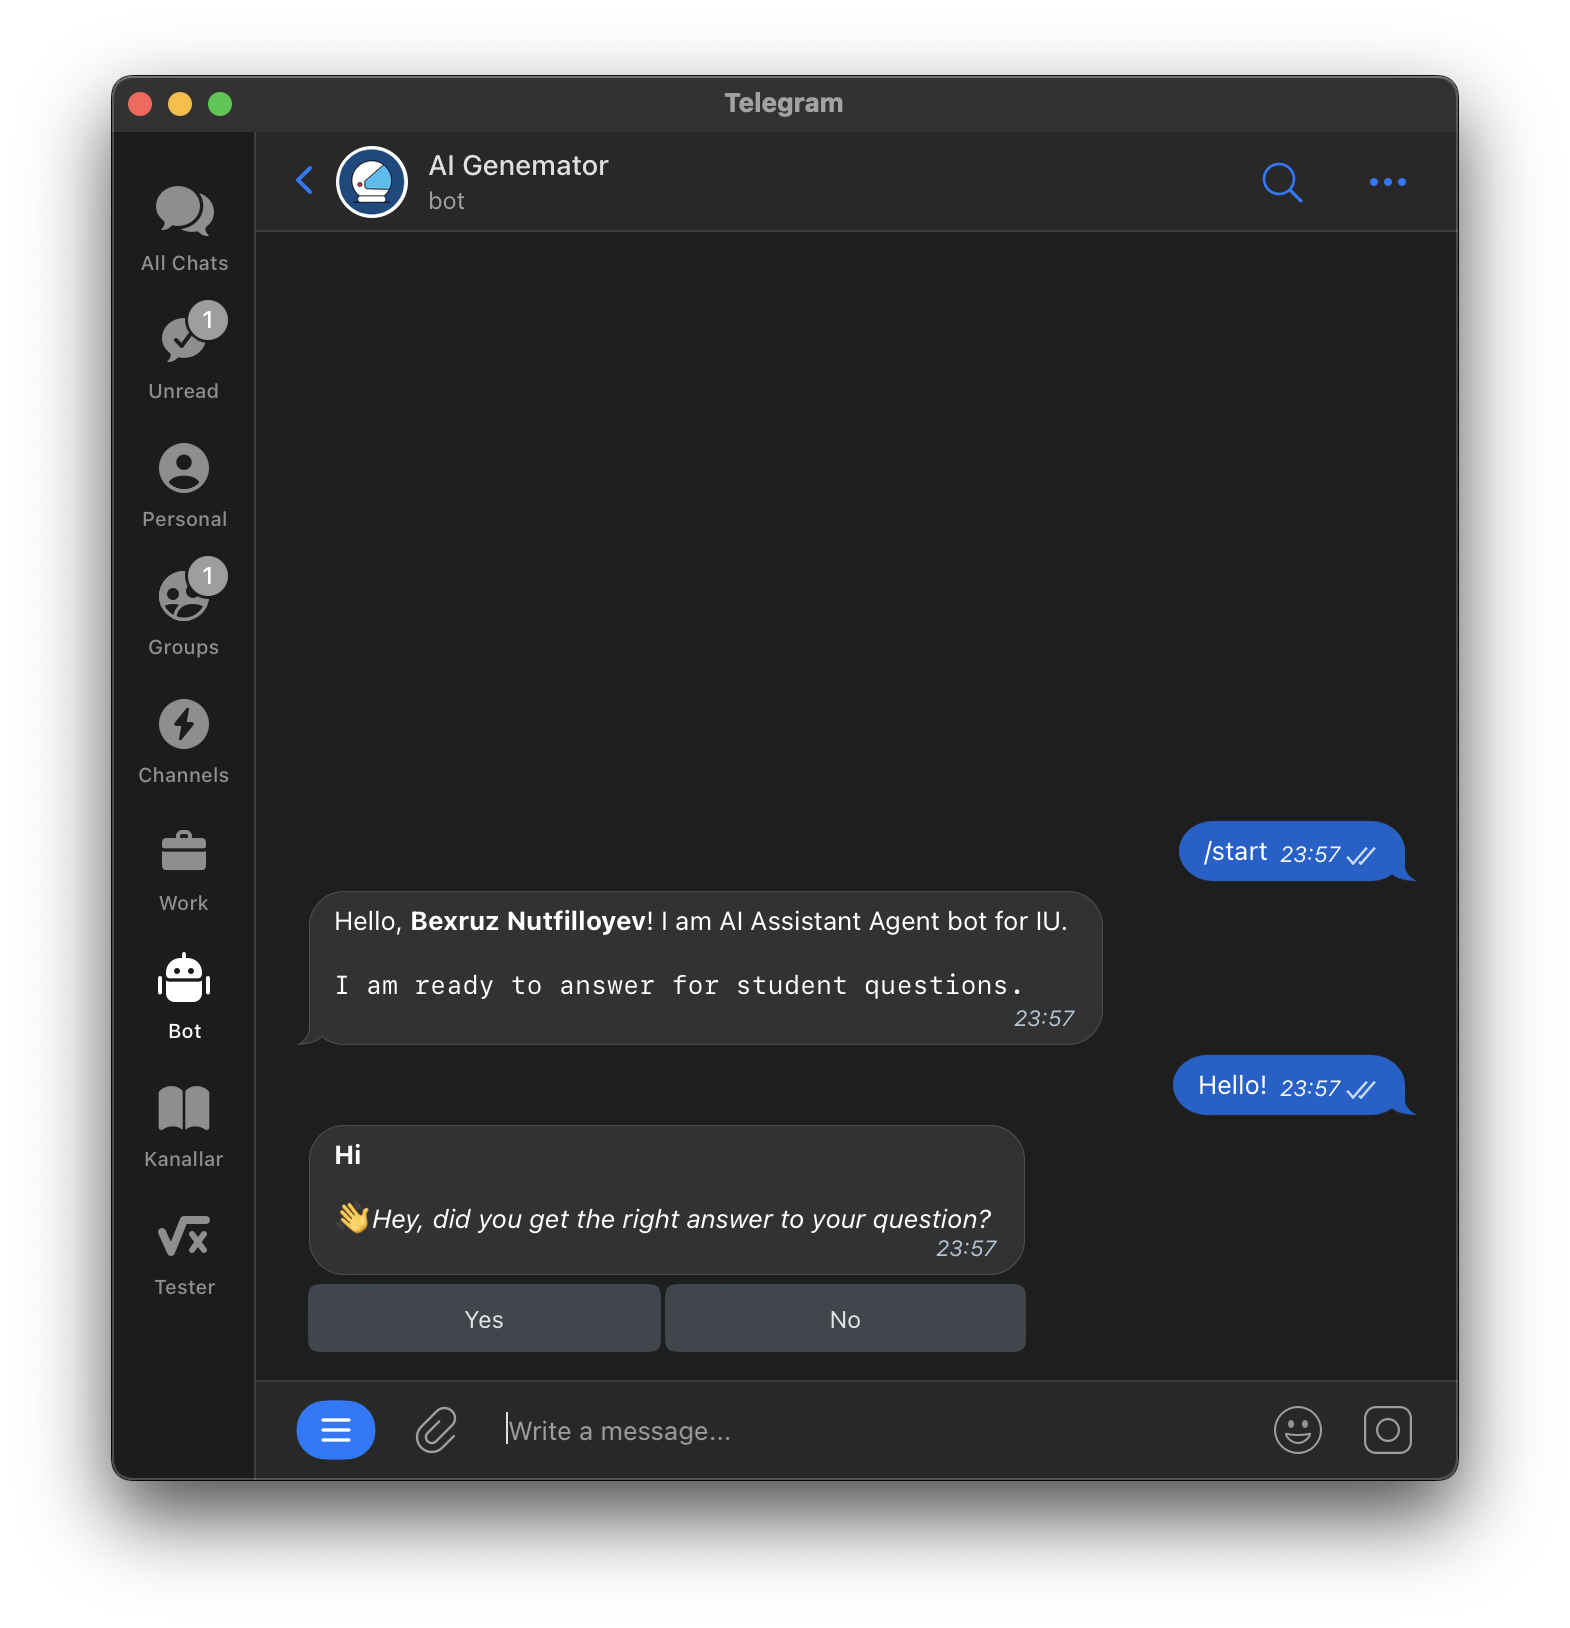Click the 'ready to answer' monospace text
Screen dimensions: 1570x1628
pyautogui.click(x=679, y=986)
